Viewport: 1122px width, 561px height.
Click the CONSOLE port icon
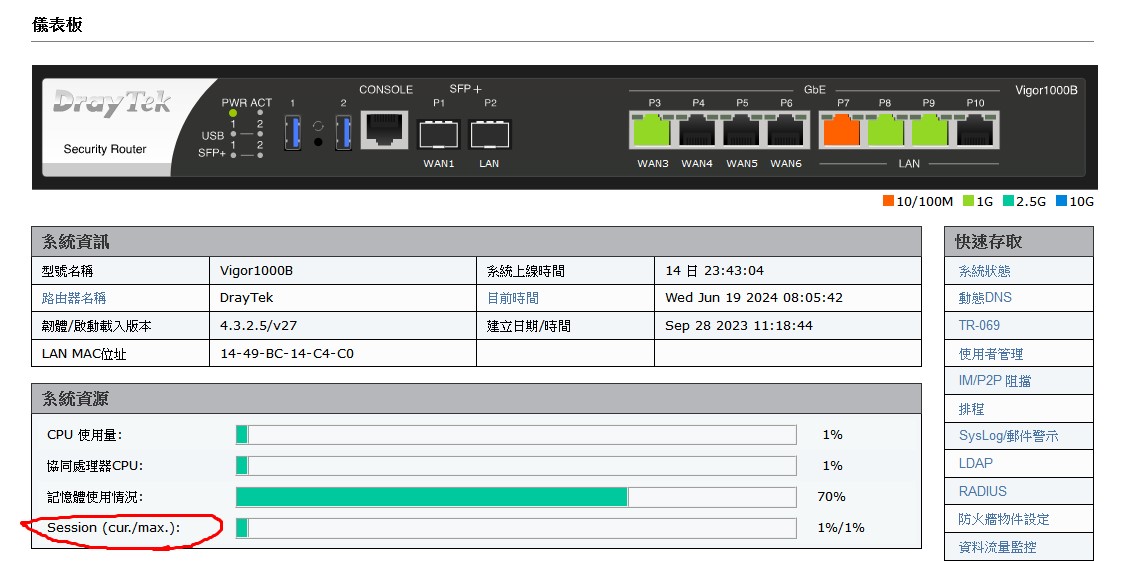pos(385,130)
